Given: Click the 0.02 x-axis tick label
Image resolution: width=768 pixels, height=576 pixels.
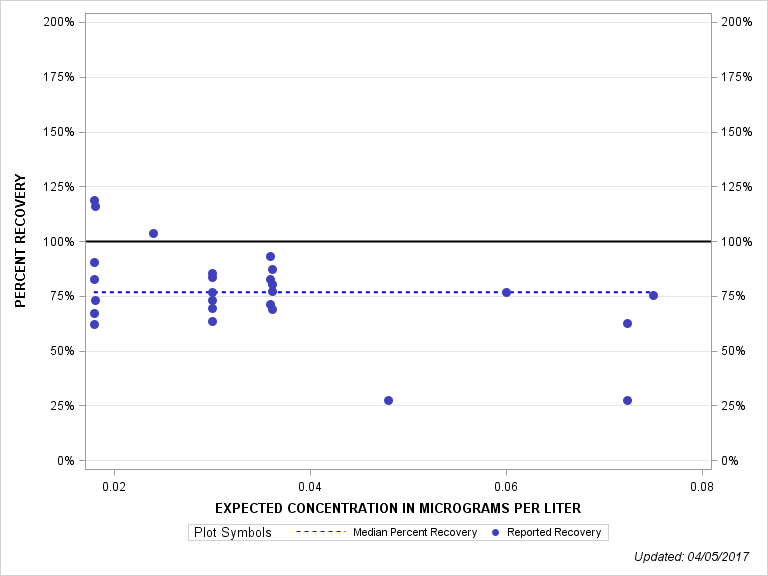Looking at the screenshot, I should [114, 486].
